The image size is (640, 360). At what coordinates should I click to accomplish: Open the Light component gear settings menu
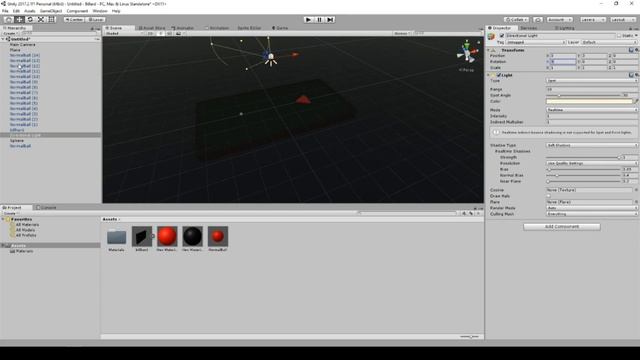click(636, 75)
